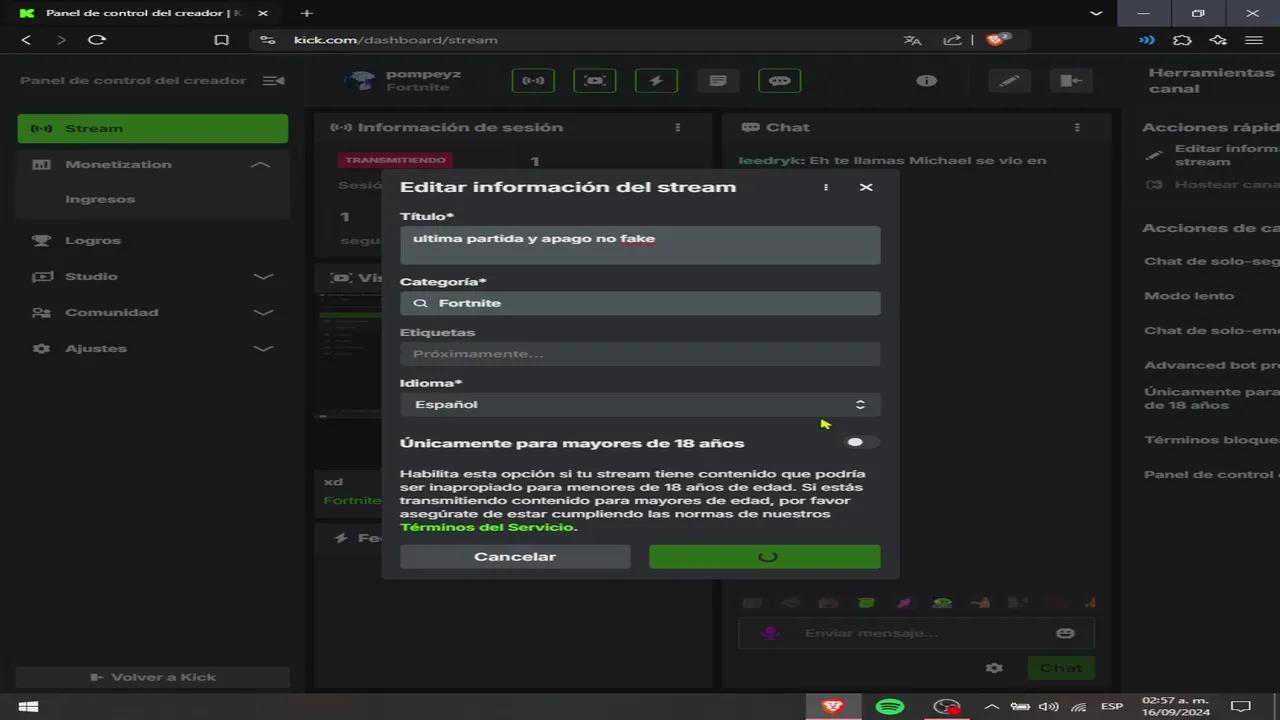This screenshot has height=720, width=1280.
Task: Focus the Enviar mensaje chat input
Action: point(916,633)
